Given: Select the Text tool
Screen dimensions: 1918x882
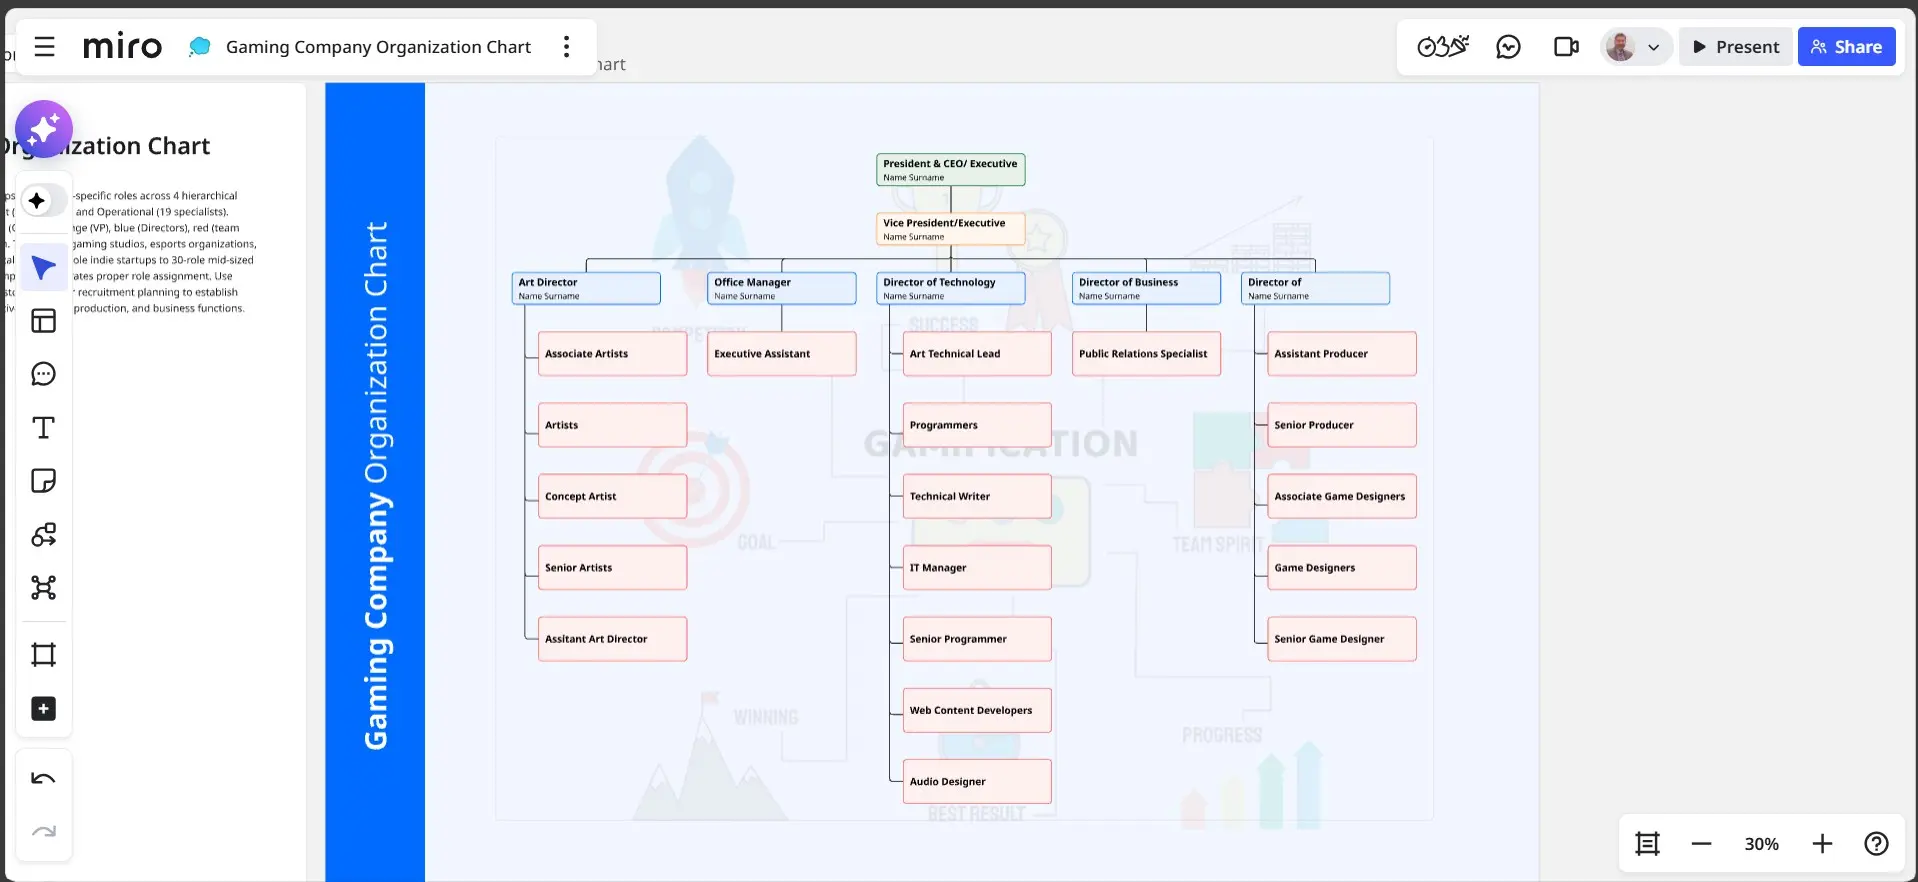Looking at the screenshot, I should coord(43,428).
